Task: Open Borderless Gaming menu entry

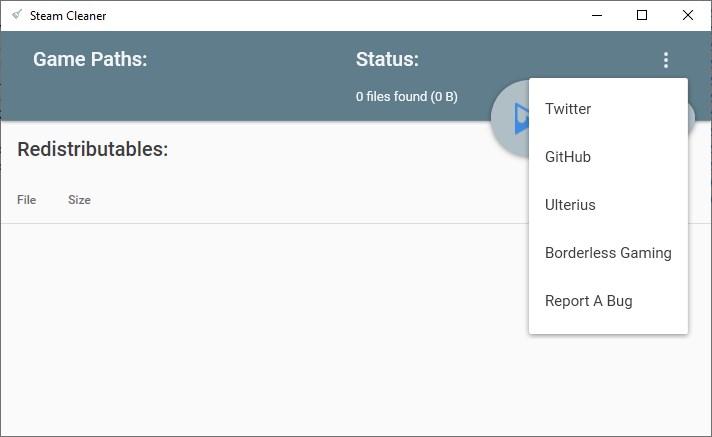Action: point(608,253)
